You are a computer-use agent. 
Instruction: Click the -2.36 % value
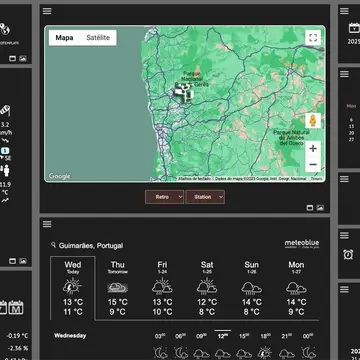pos(18,348)
